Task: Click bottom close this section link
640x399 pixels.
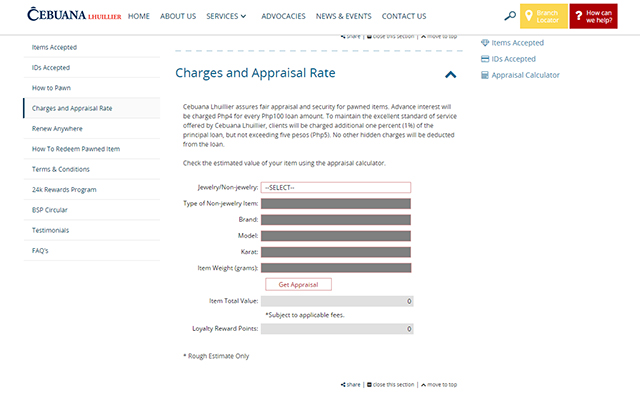Action: [391, 384]
